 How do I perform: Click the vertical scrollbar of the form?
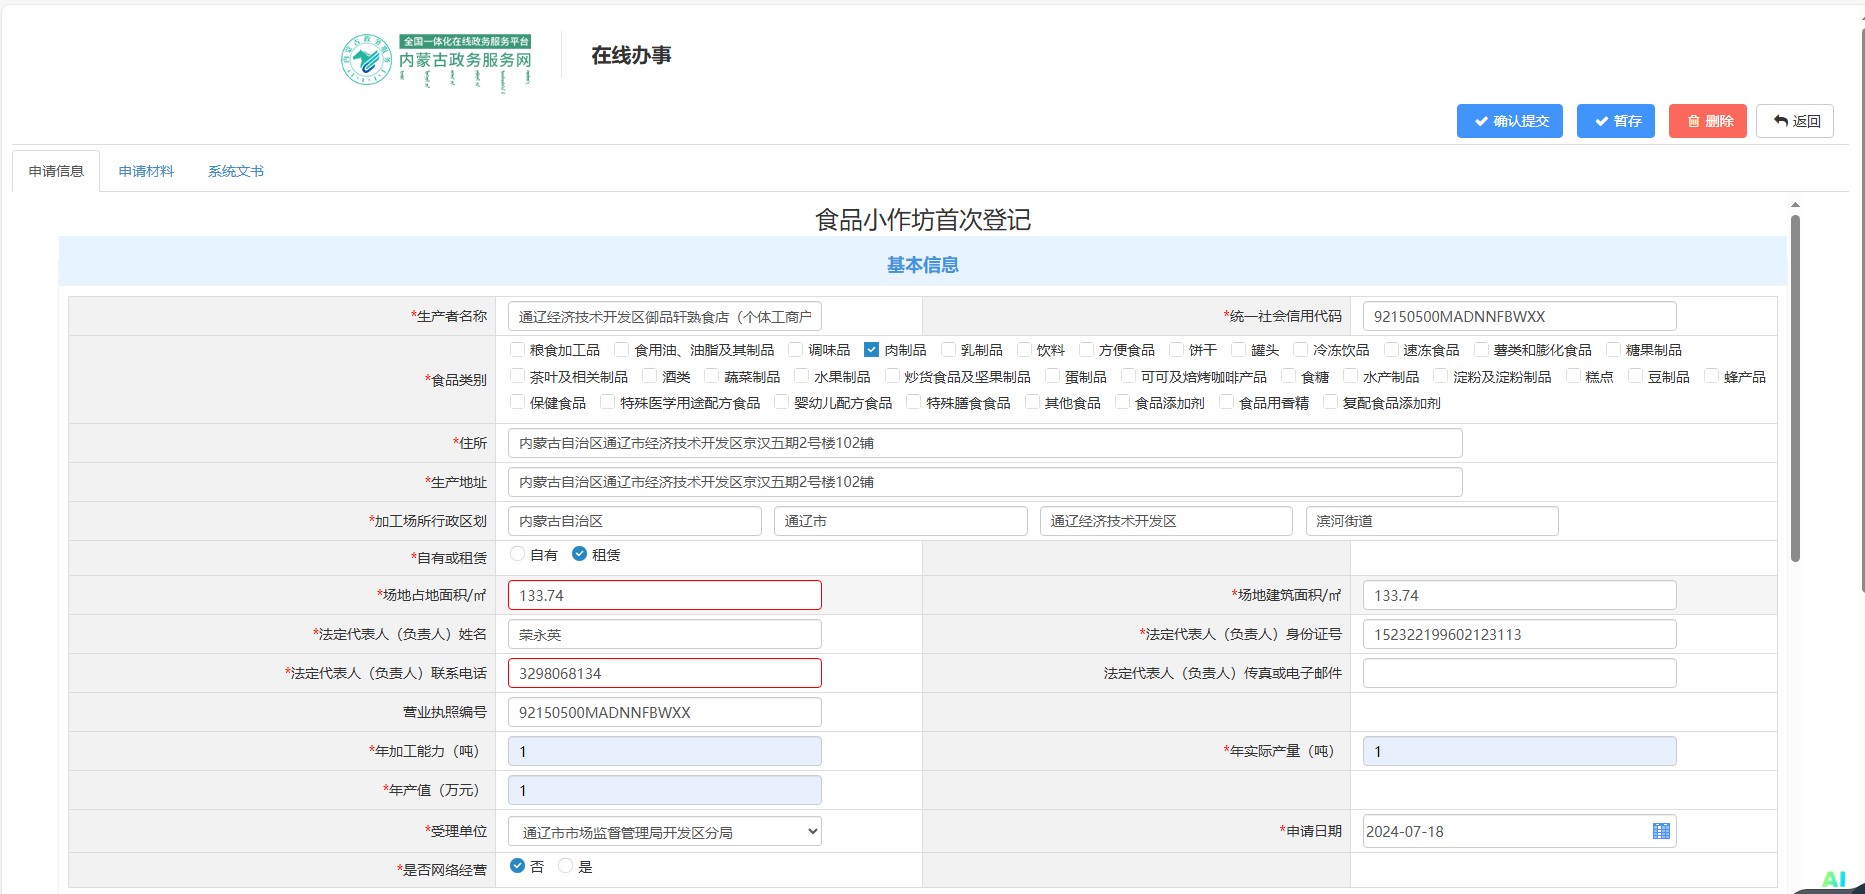1795,390
